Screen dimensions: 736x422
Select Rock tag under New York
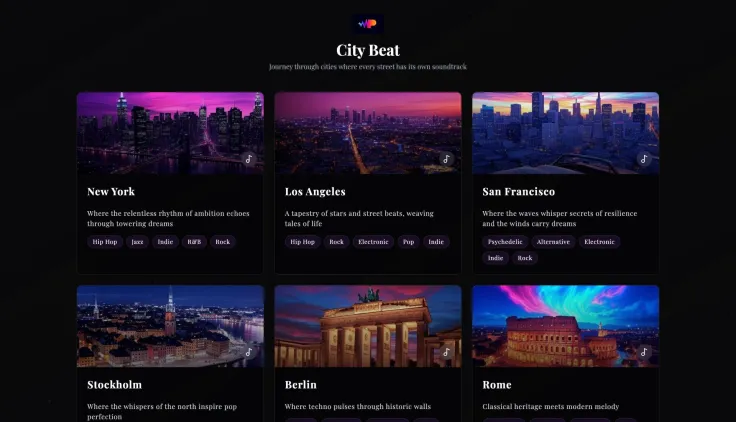point(223,242)
